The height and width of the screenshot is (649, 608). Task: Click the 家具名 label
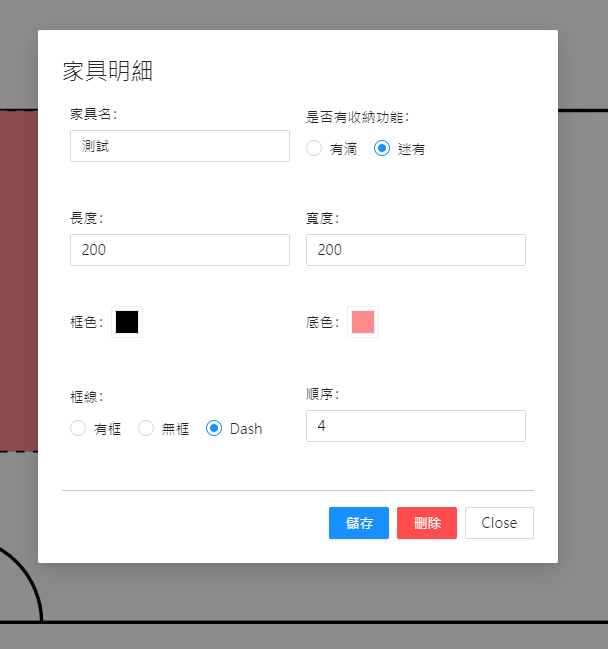click(94, 114)
